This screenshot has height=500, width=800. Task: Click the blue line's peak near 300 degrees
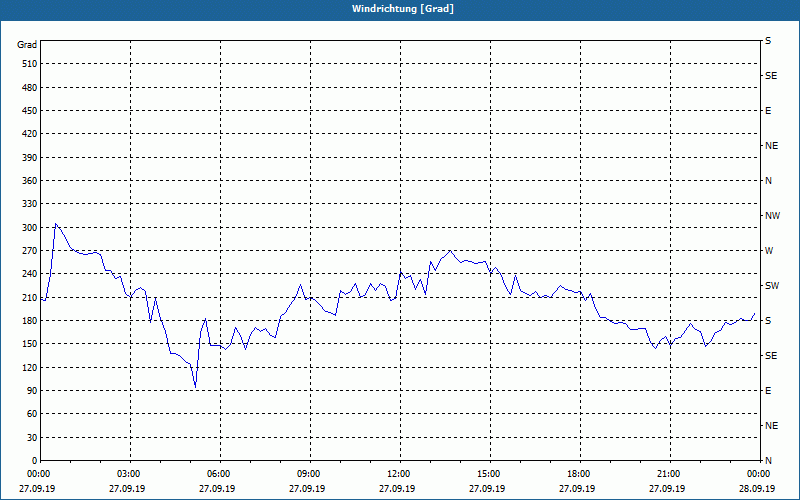pos(55,223)
